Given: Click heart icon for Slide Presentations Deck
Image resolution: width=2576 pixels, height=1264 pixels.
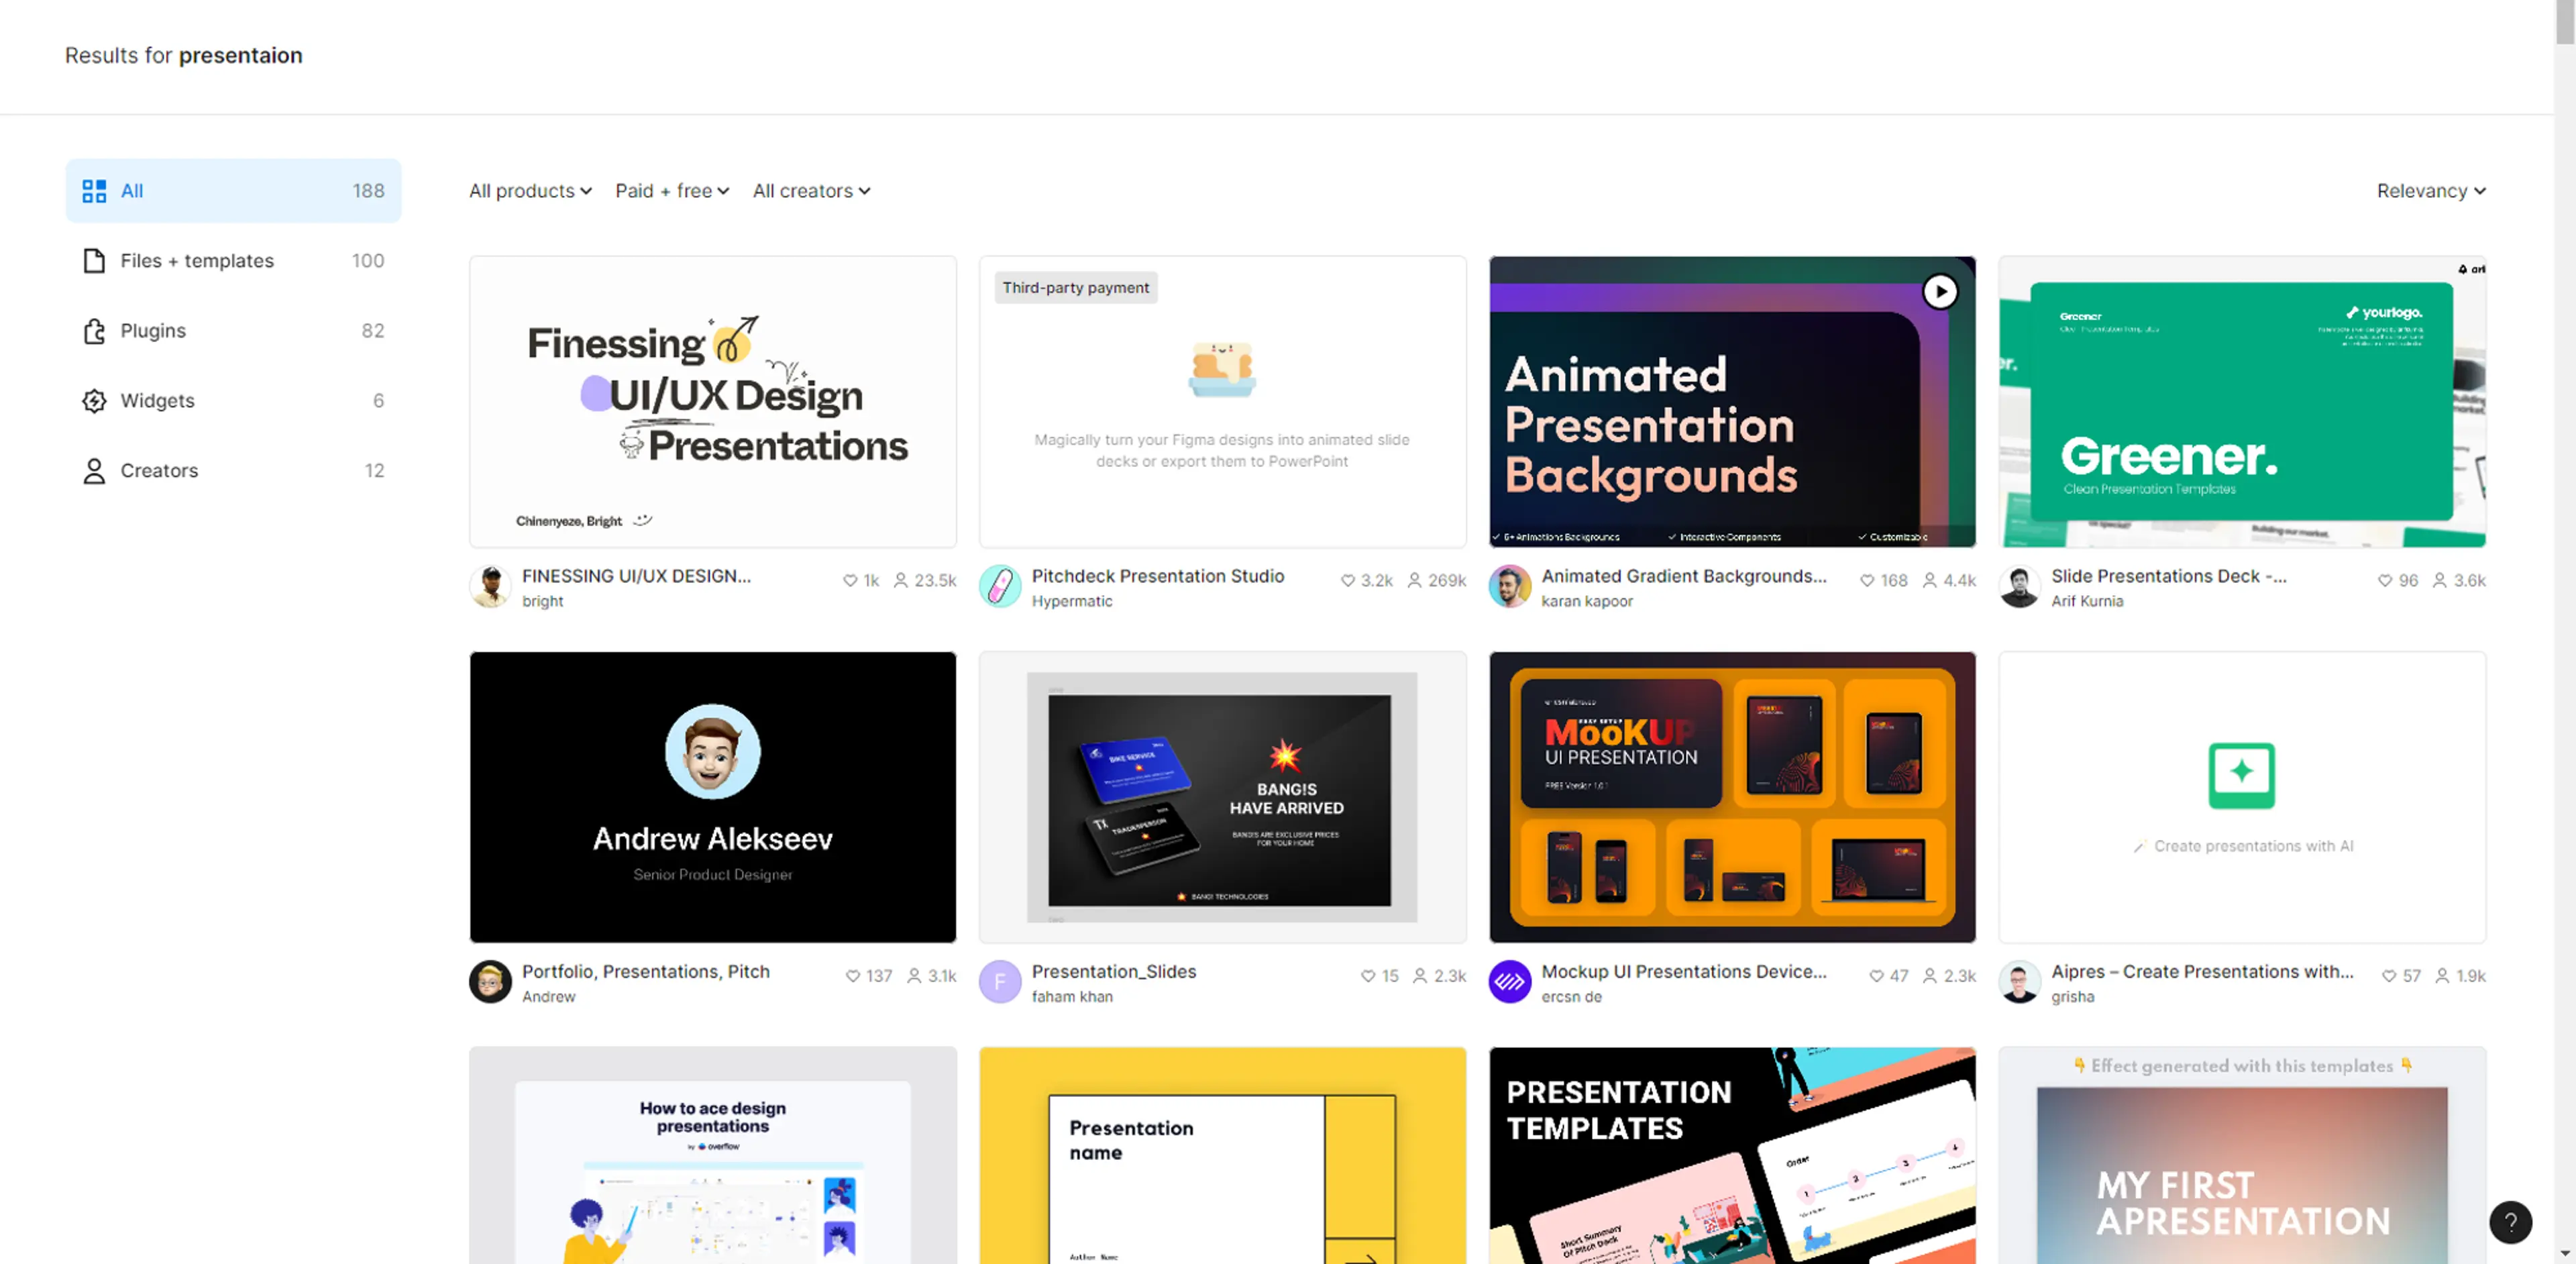Looking at the screenshot, I should point(2385,580).
